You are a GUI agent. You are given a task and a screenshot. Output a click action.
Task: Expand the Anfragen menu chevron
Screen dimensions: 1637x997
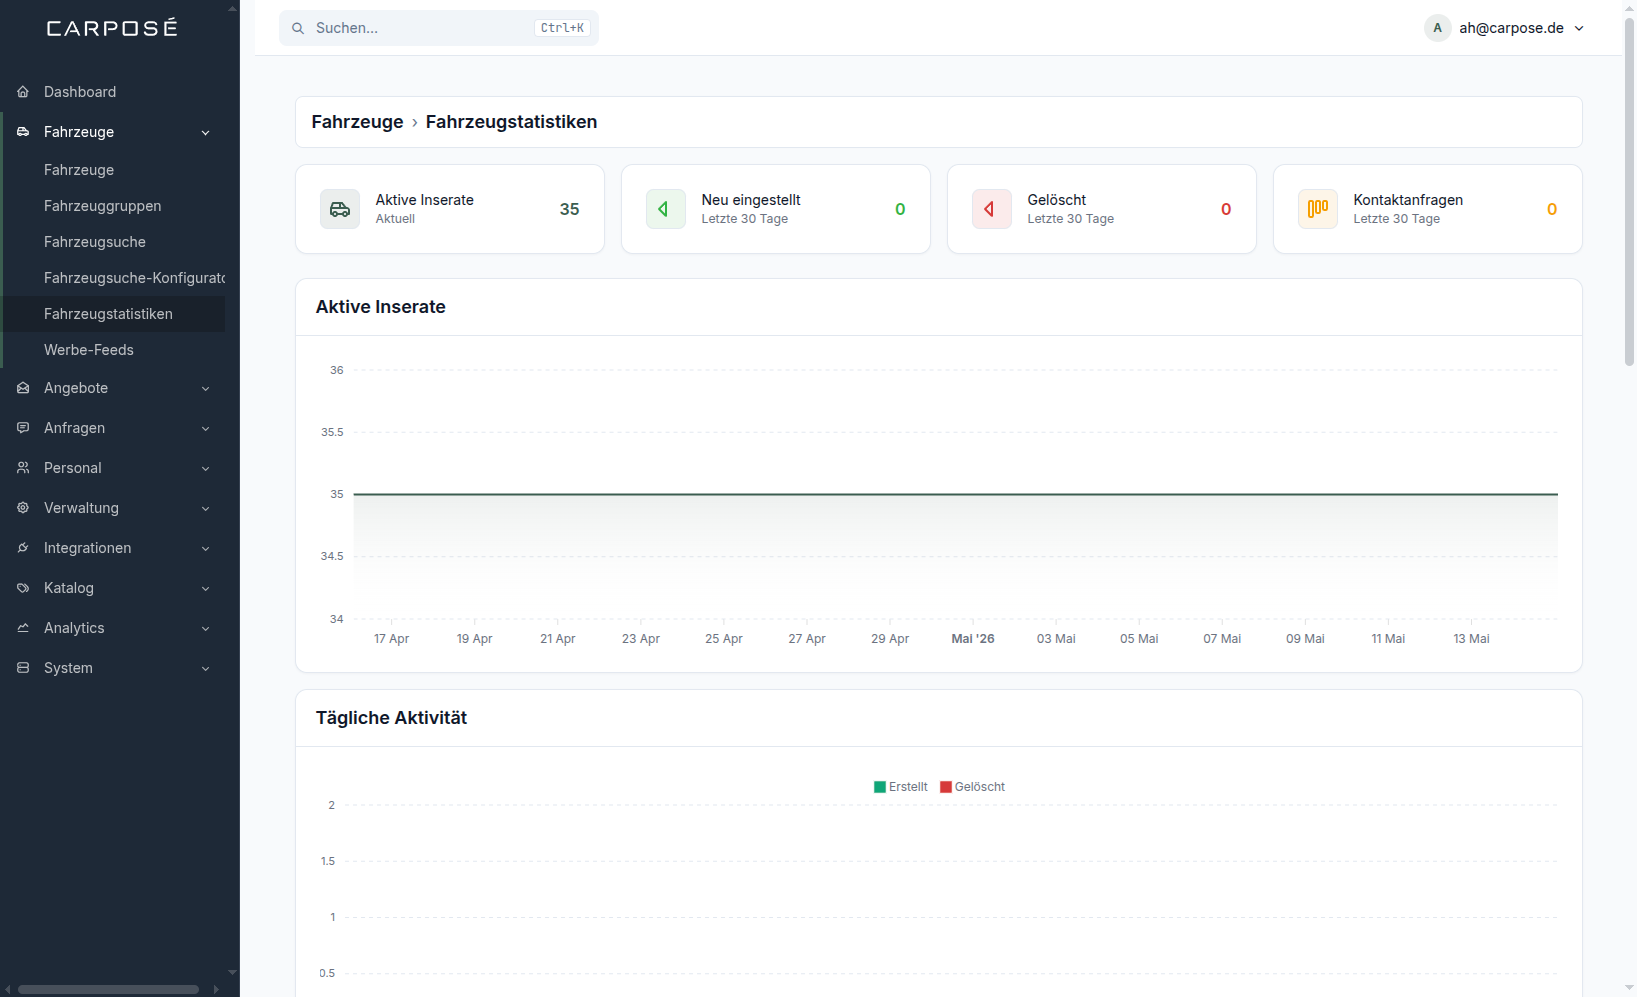206,428
